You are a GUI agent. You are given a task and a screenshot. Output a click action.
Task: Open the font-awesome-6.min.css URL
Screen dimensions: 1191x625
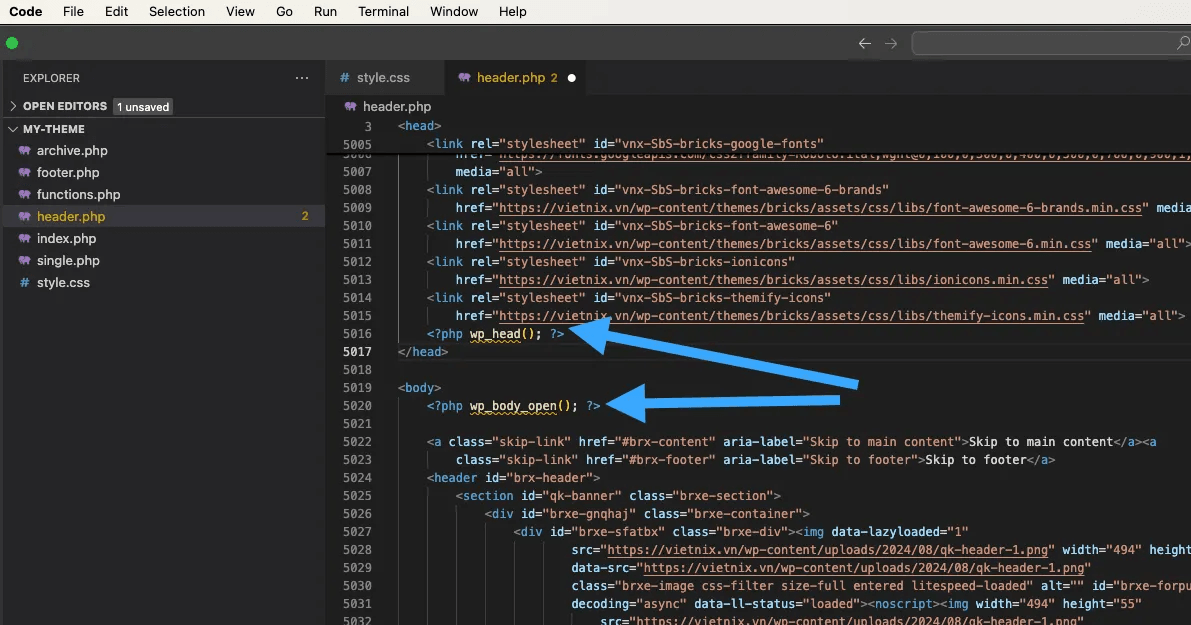tap(795, 244)
